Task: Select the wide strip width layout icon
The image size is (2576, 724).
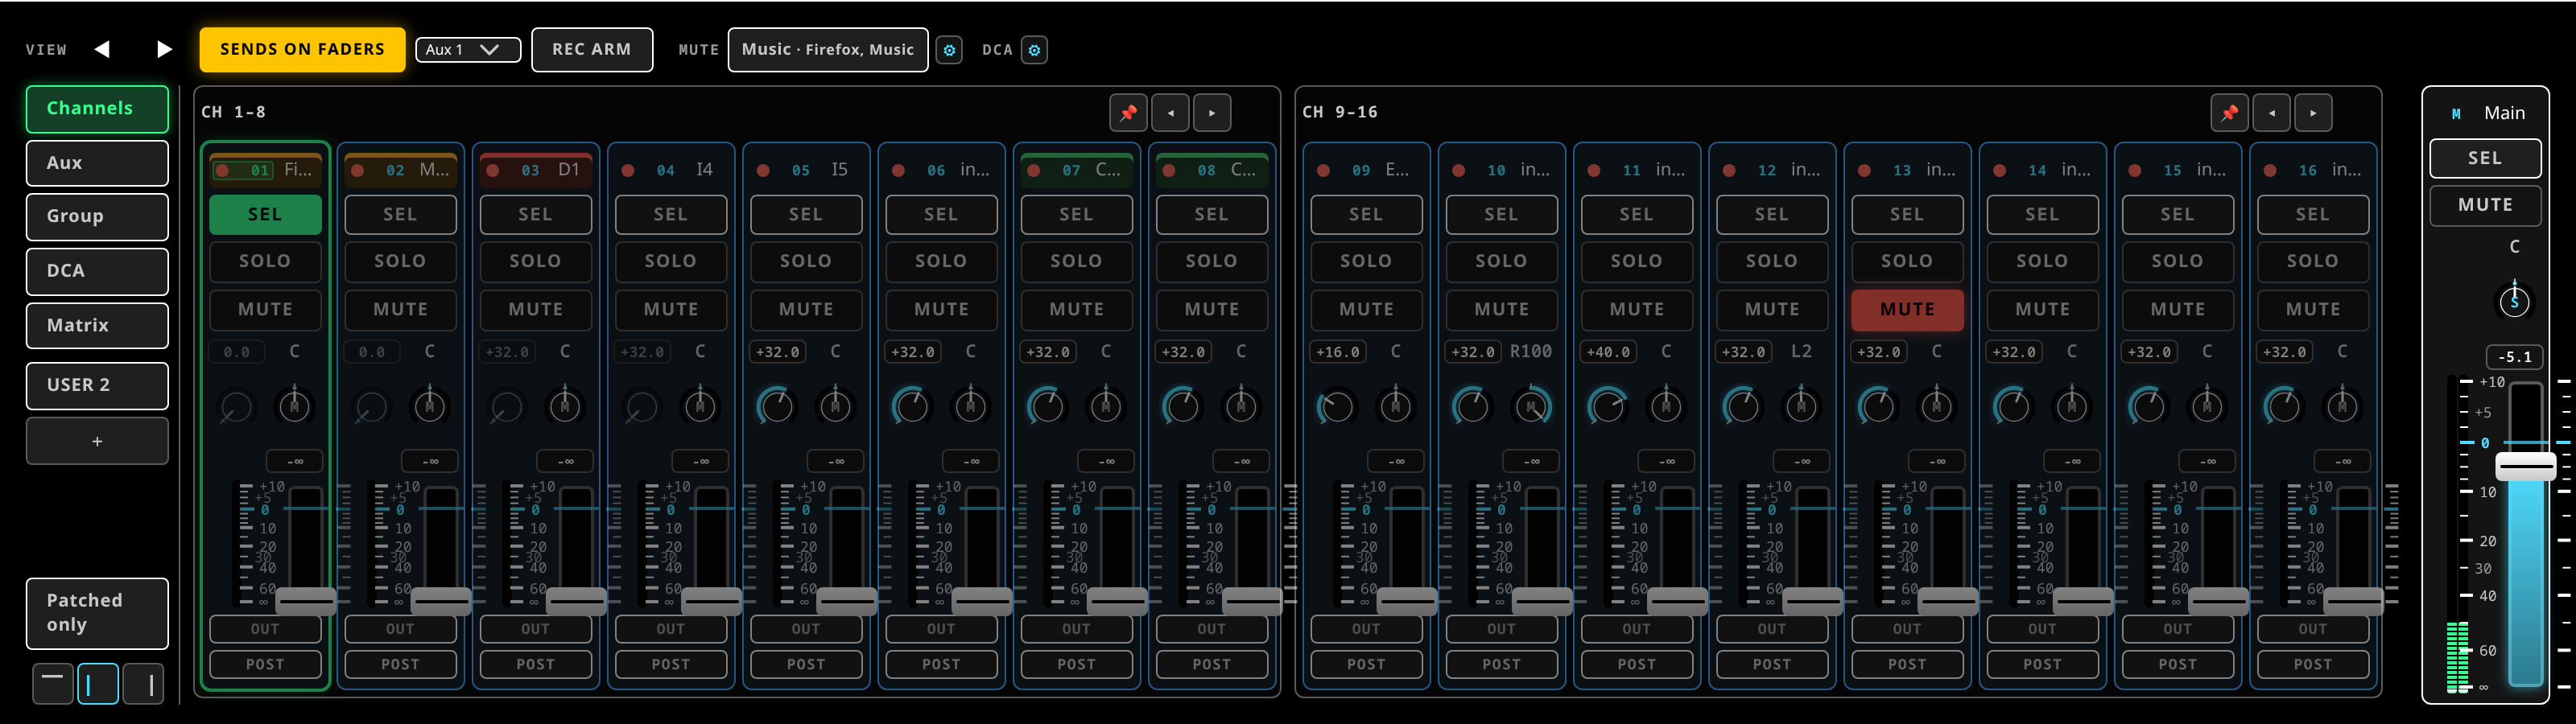Action: pos(144,683)
